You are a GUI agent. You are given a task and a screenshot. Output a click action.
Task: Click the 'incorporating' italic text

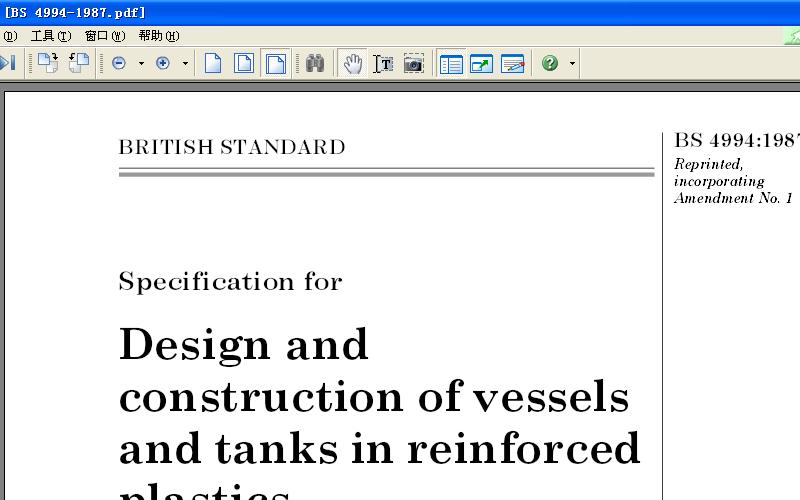coord(719,182)
